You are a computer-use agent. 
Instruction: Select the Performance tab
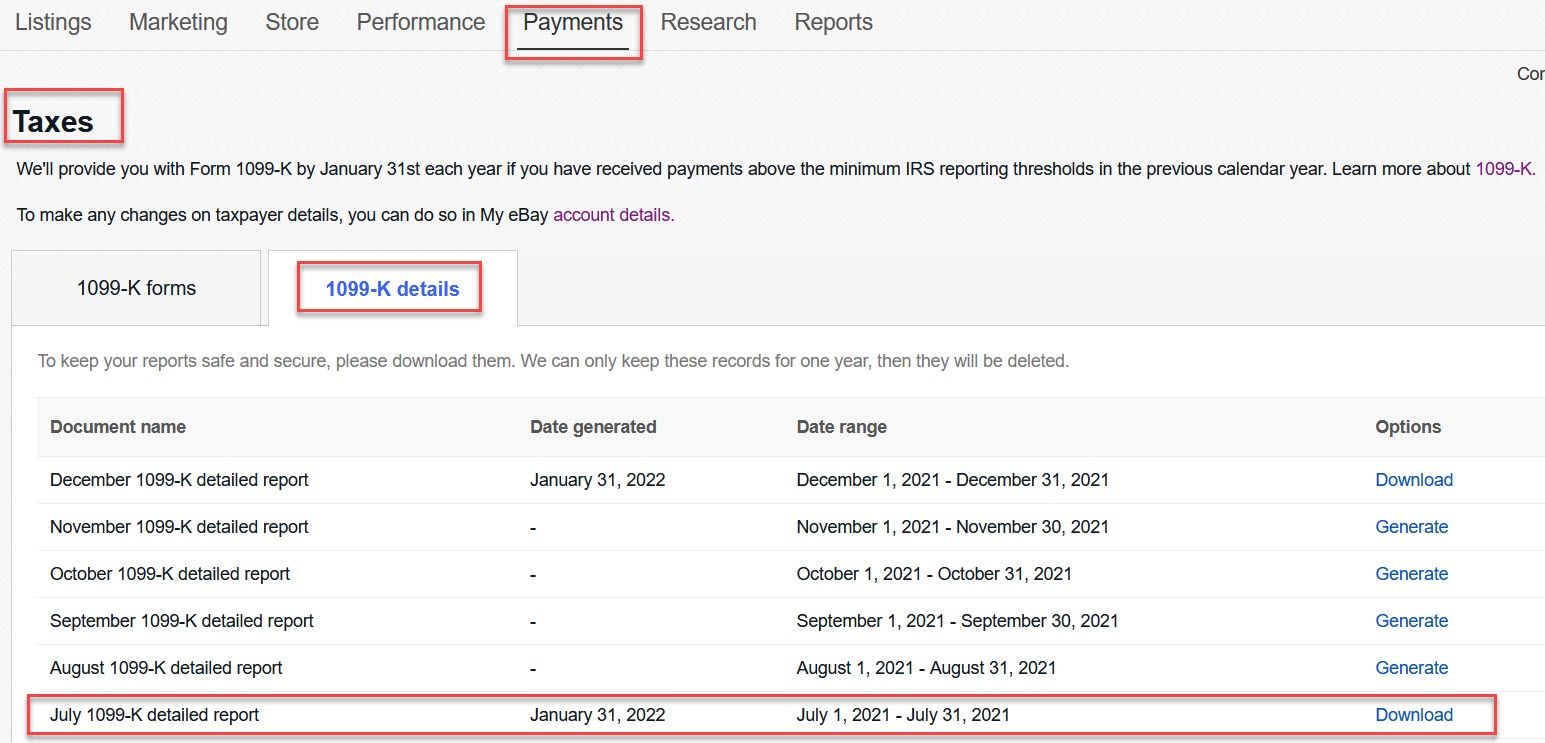421,22
